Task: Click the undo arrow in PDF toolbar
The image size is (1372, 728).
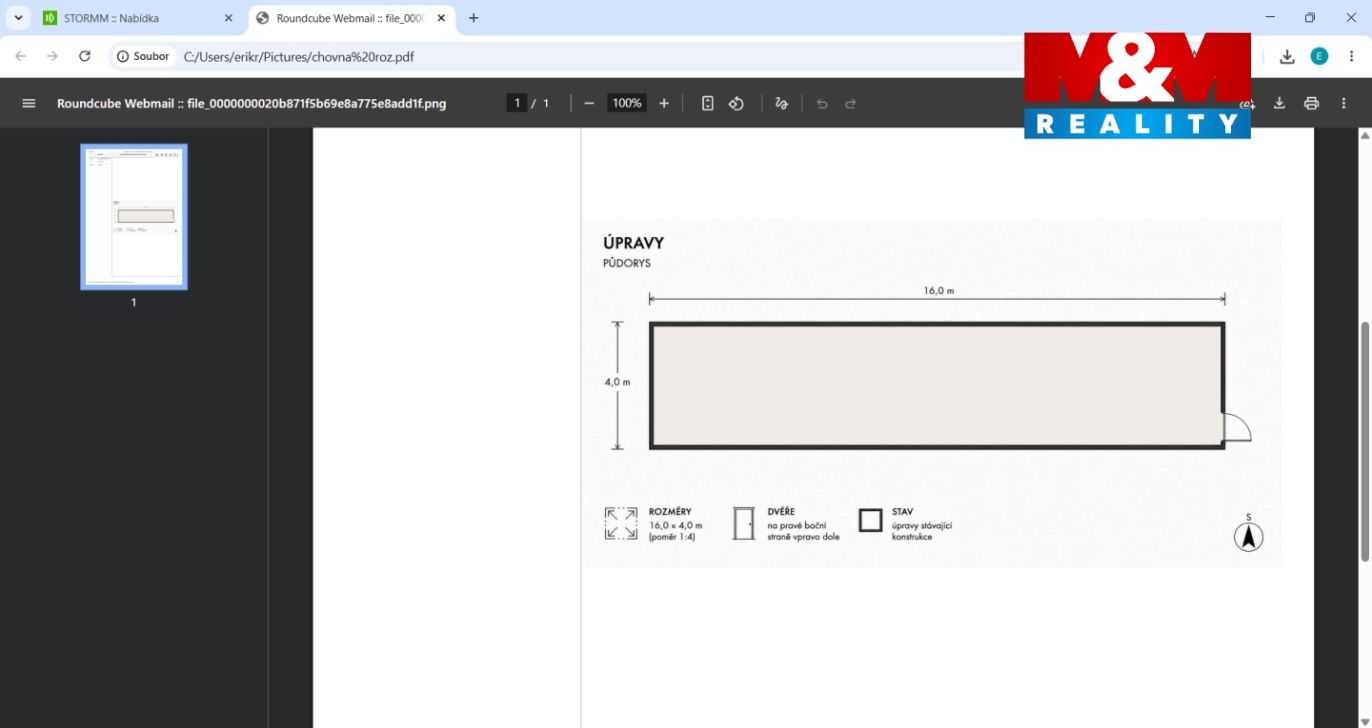Action: pyautogui.click(x=822, y=103)
